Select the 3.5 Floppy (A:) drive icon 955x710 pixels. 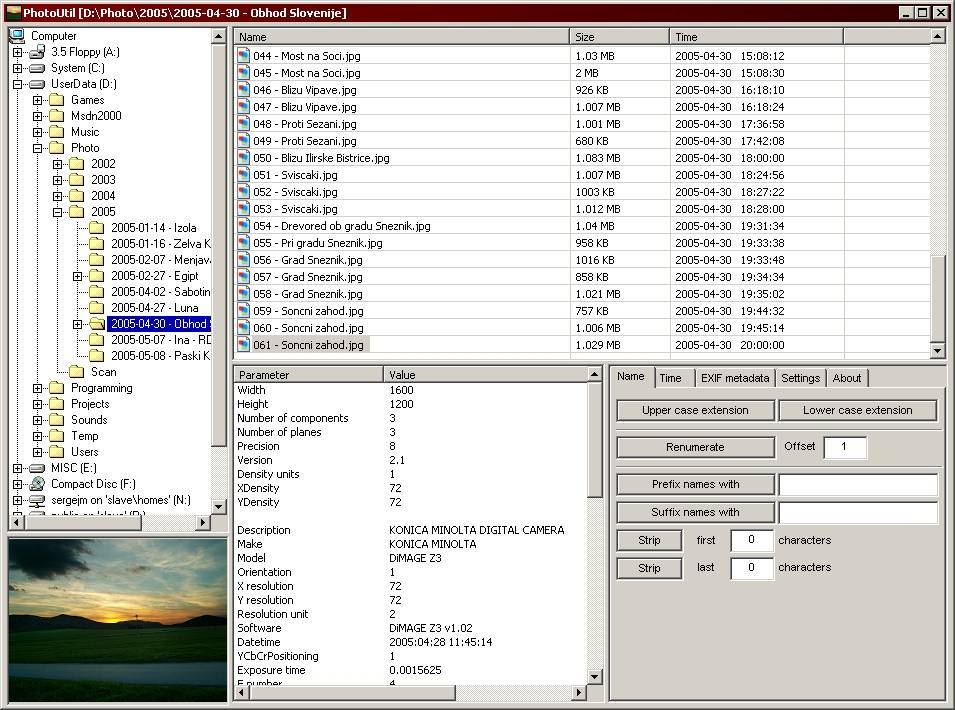38,51
